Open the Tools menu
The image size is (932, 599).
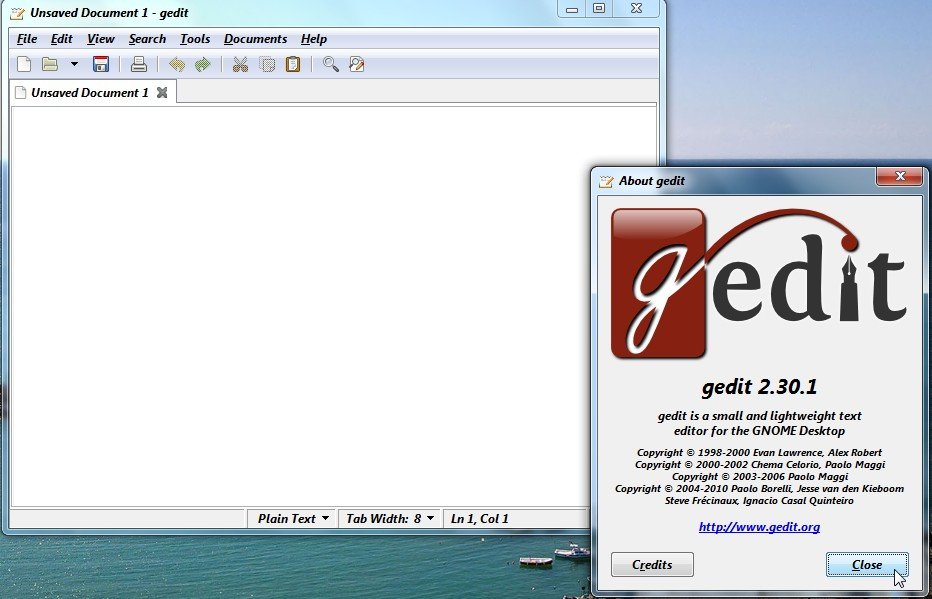coord(195,39)
